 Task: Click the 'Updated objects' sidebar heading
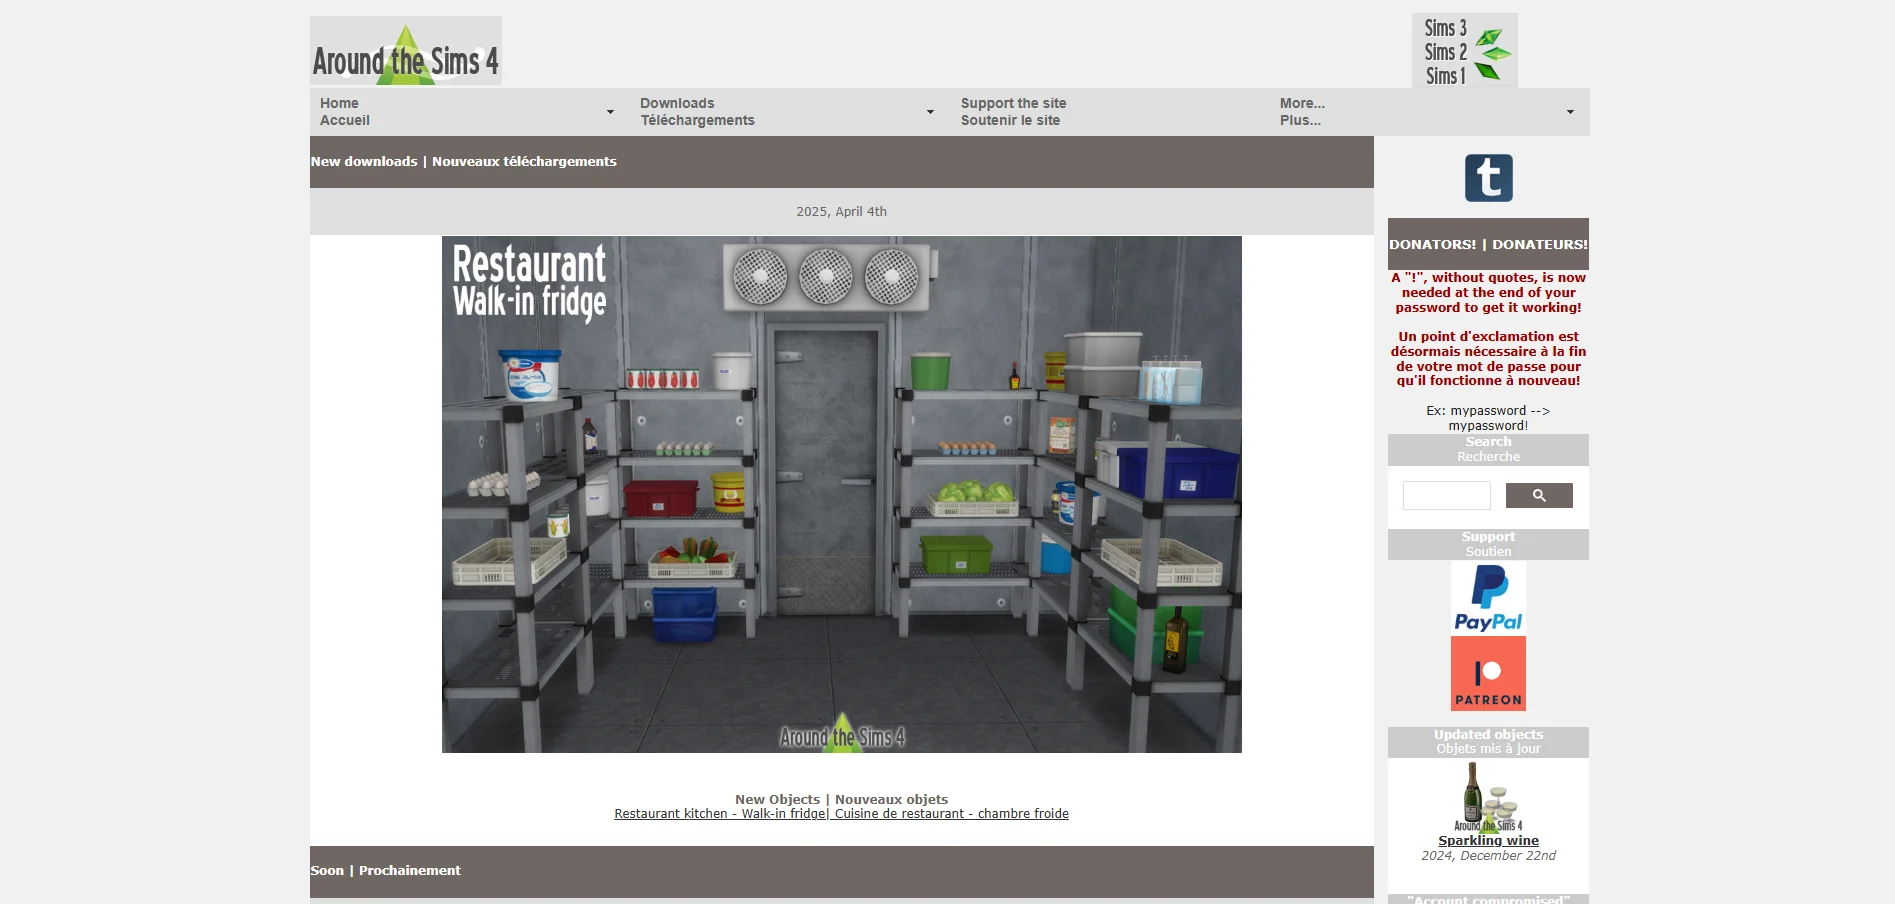(1488, 735)
